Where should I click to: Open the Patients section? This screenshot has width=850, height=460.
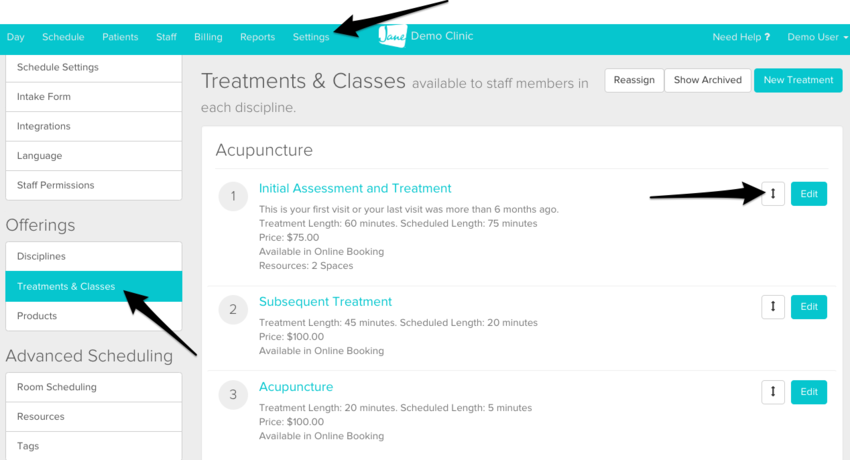coord(120,37)
